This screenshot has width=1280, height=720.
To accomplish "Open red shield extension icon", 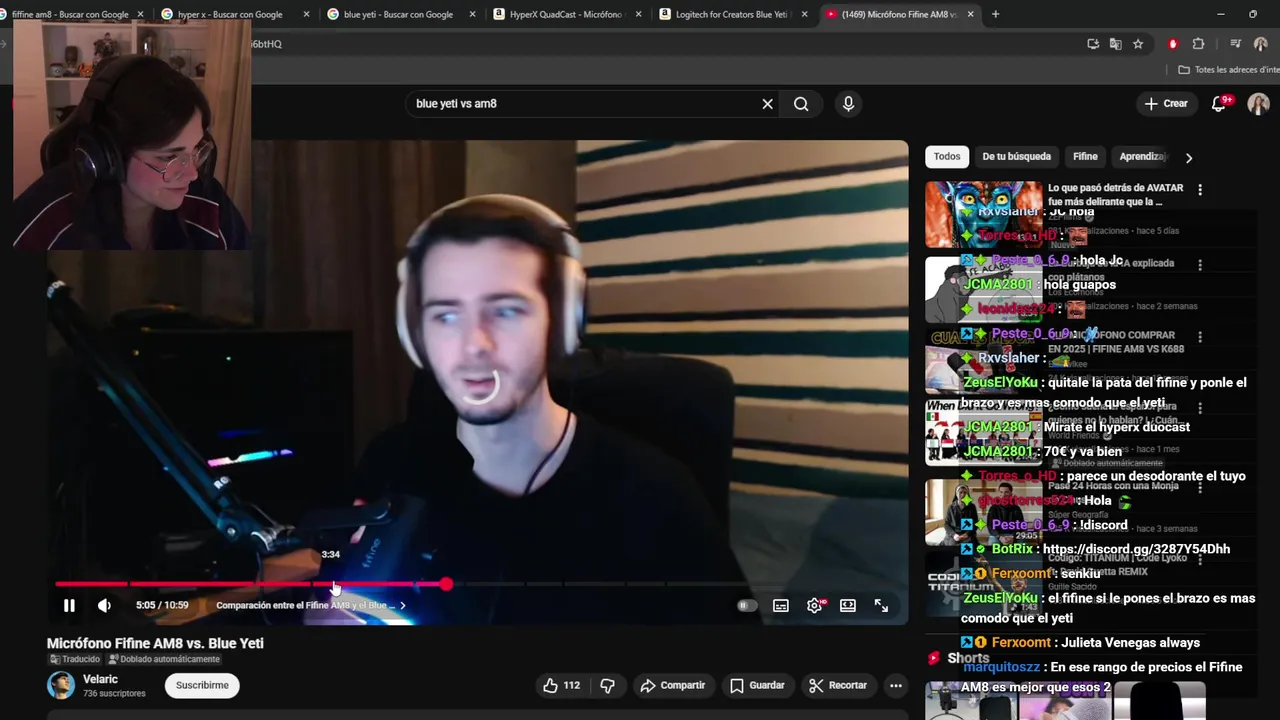I will click(1173, 44).
